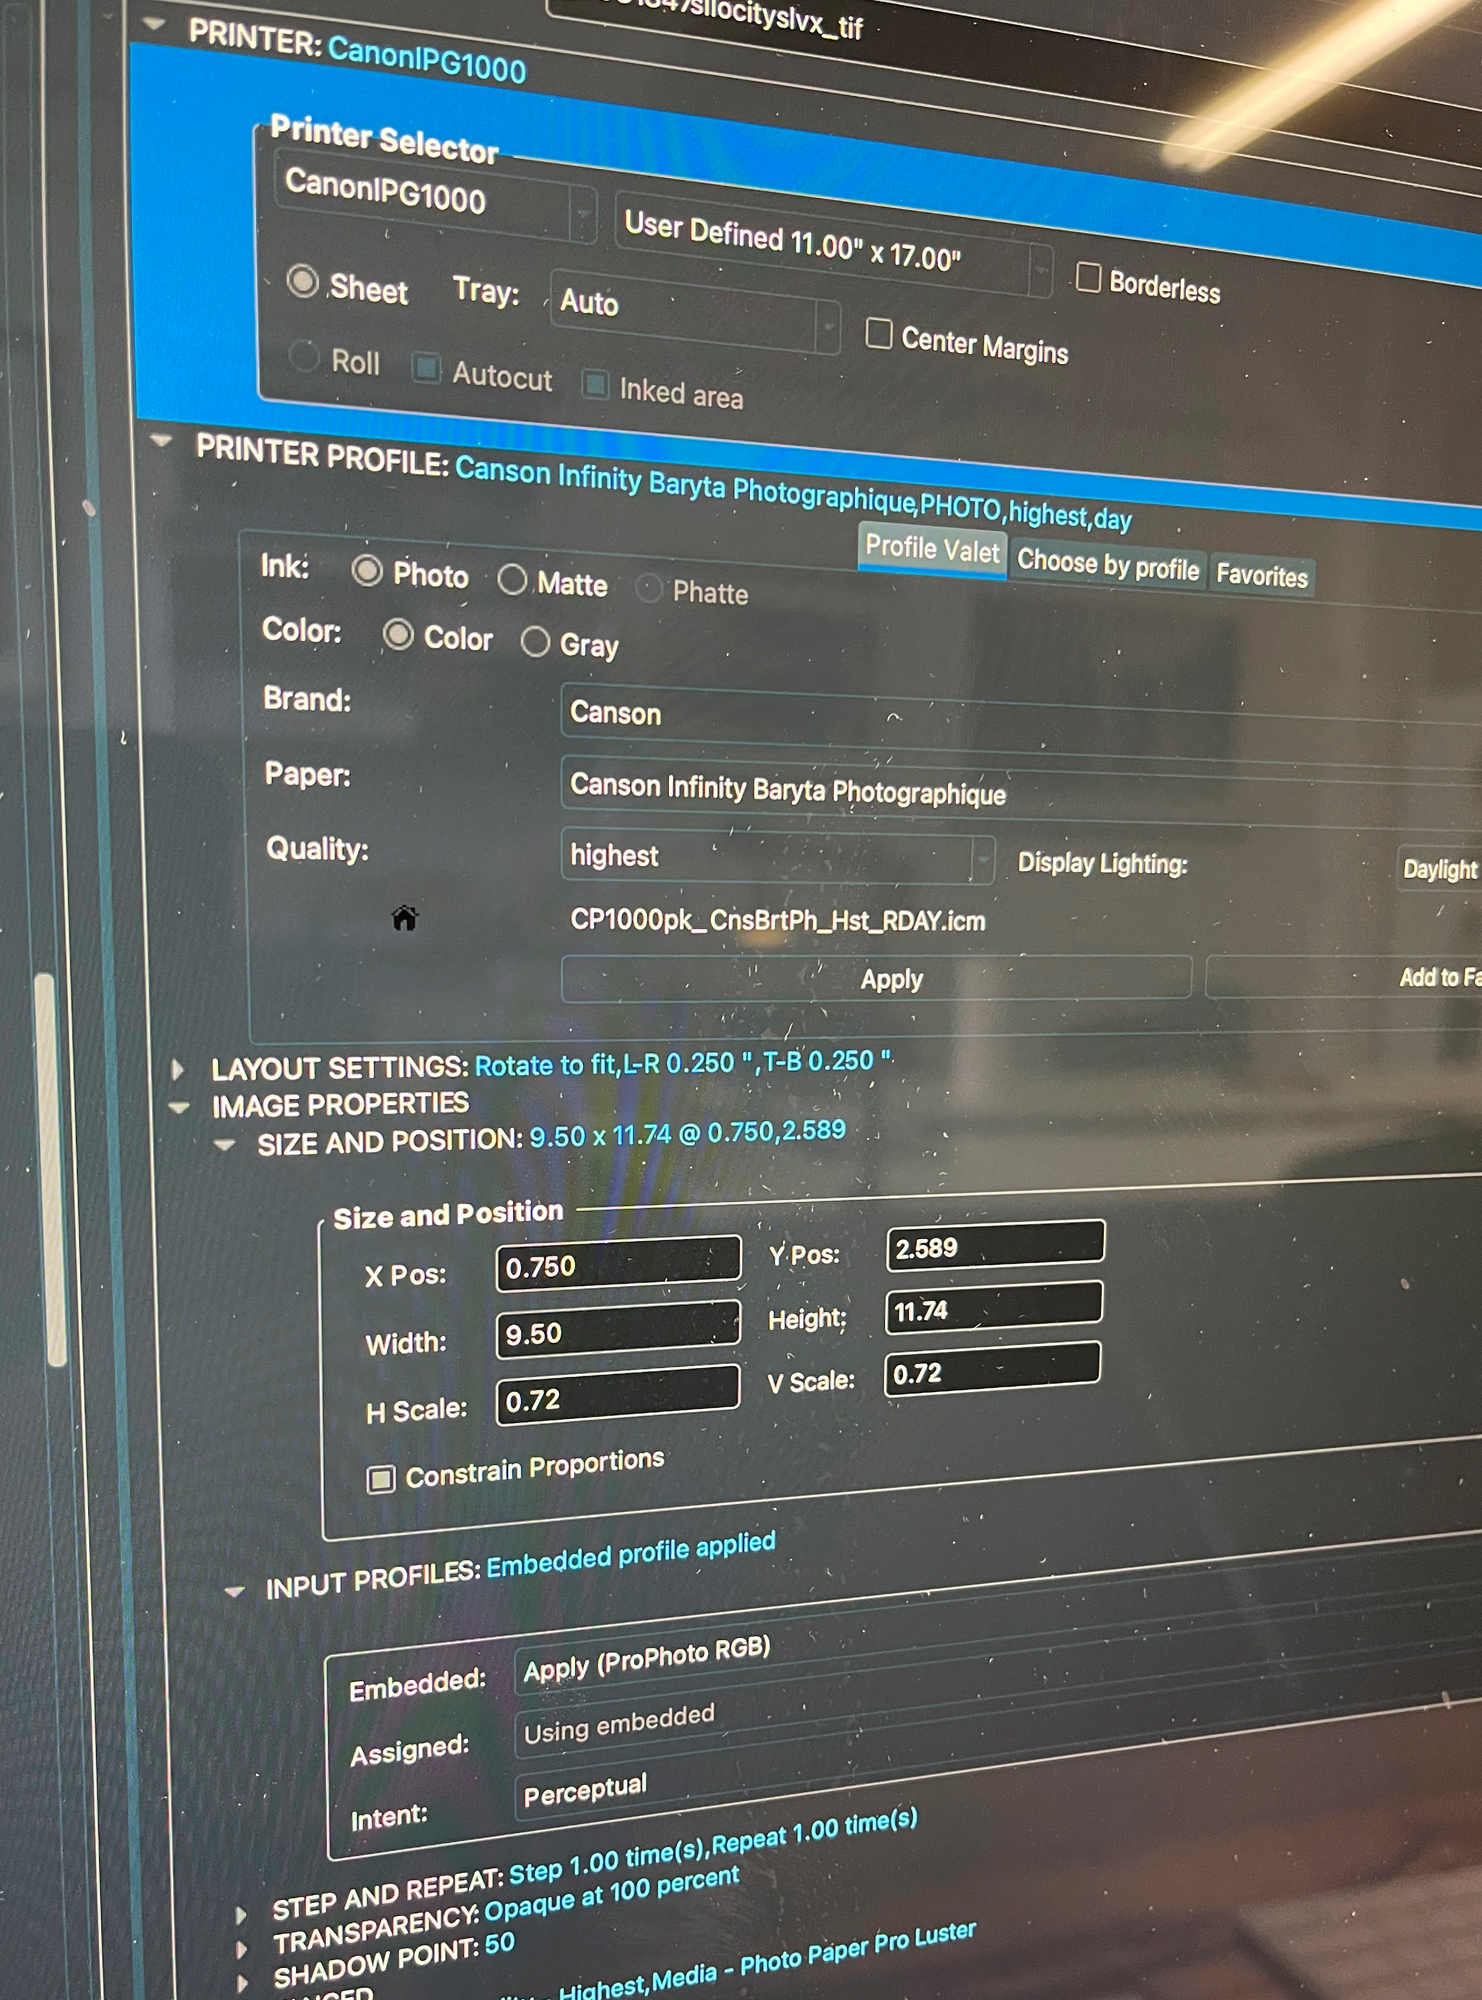This screenshot has width=1482, height=2000.
Task: Open the Quality highest dropdown
Action: (775, 857)
